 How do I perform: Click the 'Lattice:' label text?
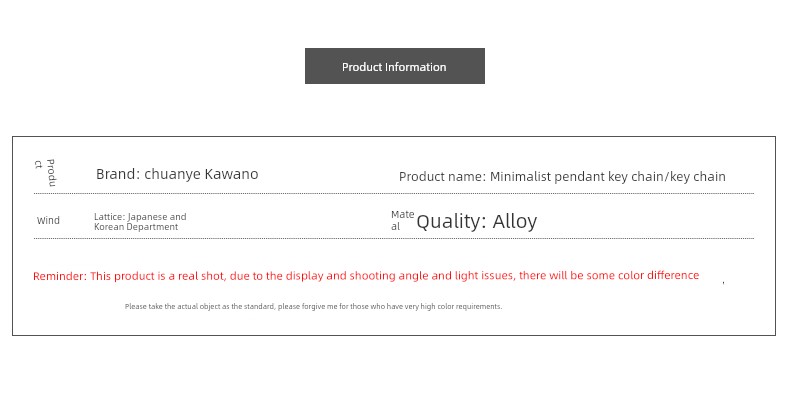point(109,217)
